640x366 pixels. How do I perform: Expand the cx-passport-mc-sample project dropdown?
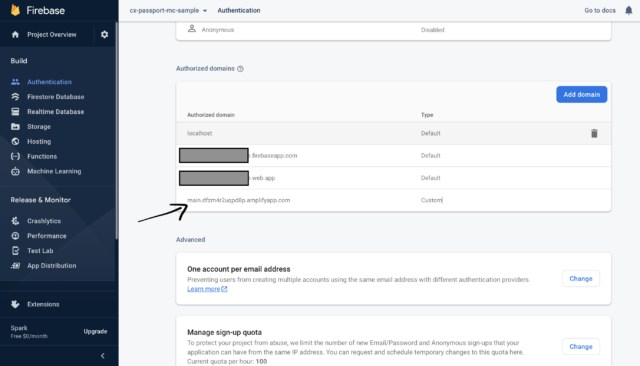[168, 11]
